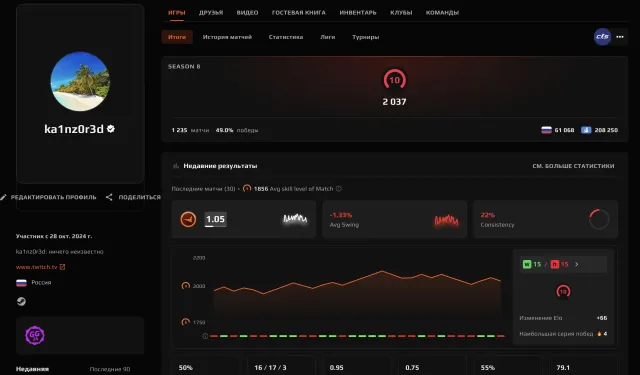Viewport: 640px width, 375px height.
Task: Open the ИНВЕНТАРЬ tab
Action: [358, 13]
